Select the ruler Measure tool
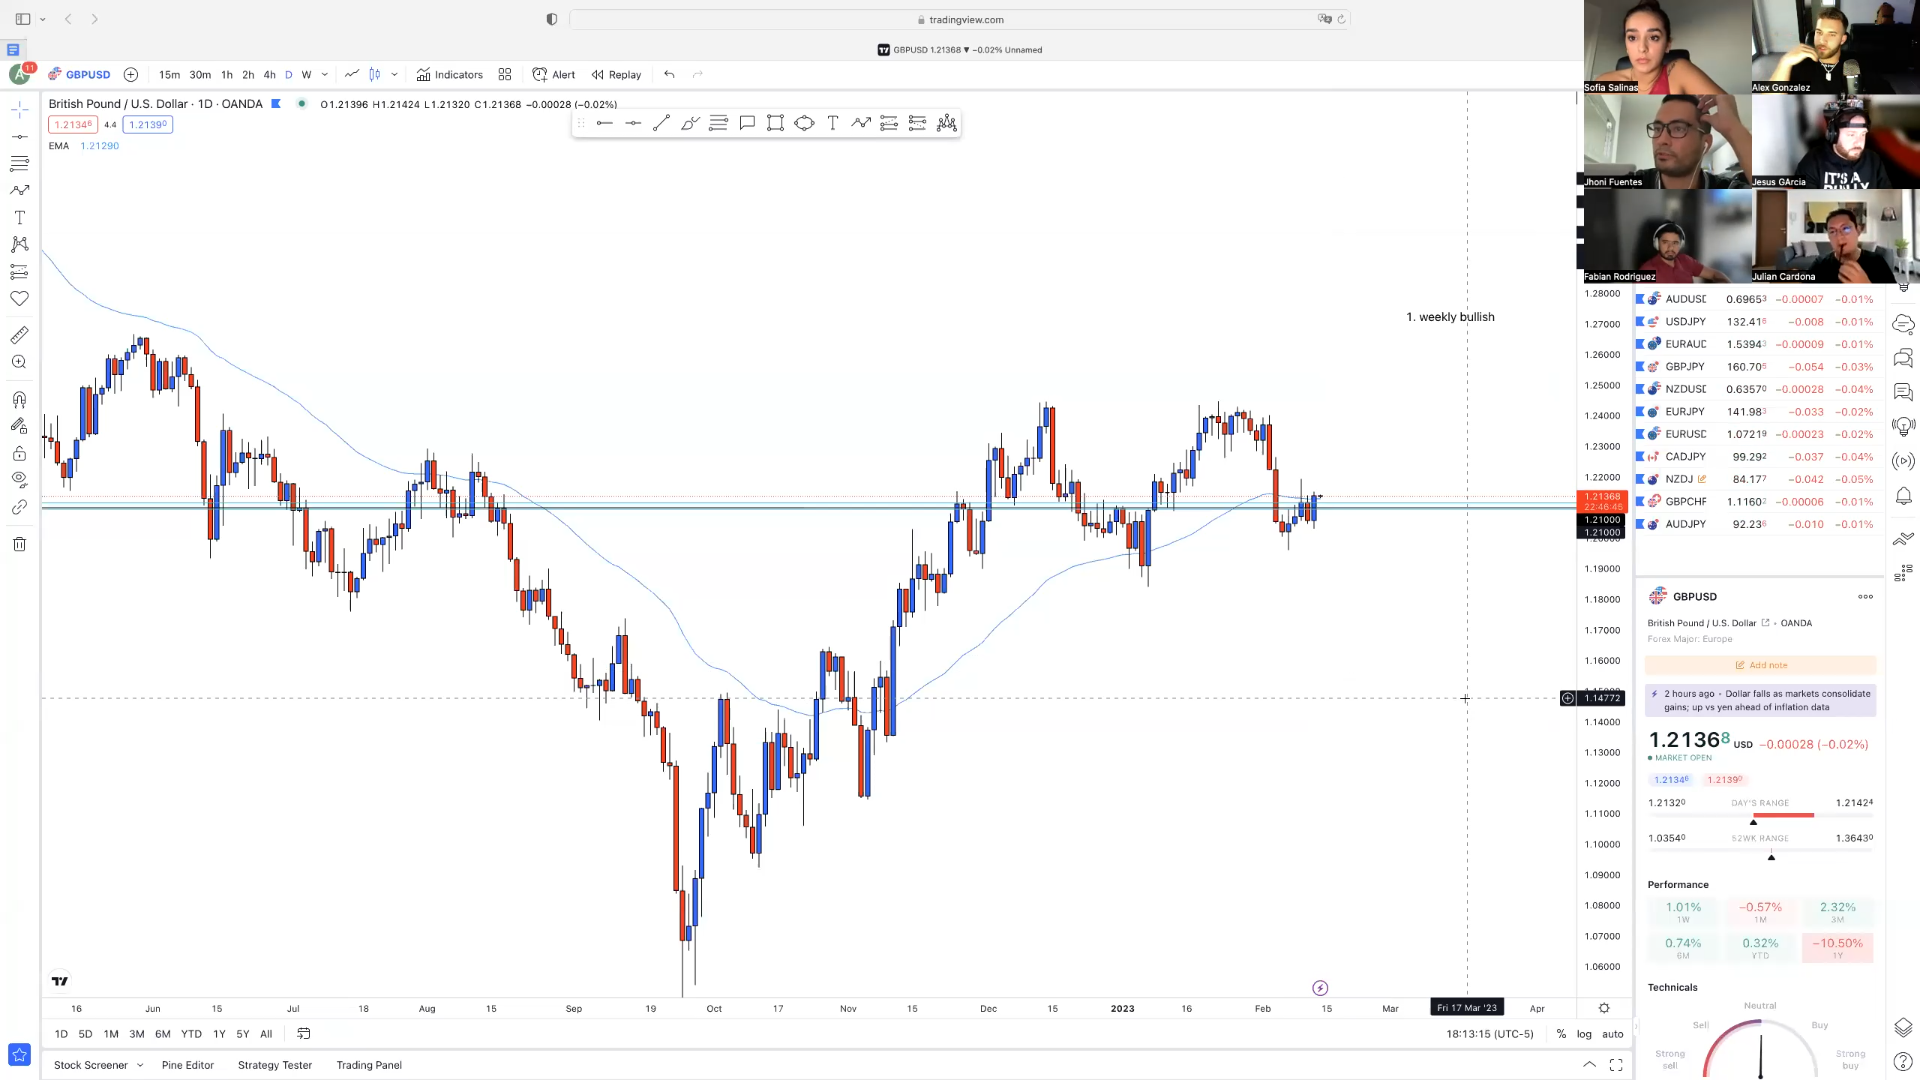 click(19, 335)
